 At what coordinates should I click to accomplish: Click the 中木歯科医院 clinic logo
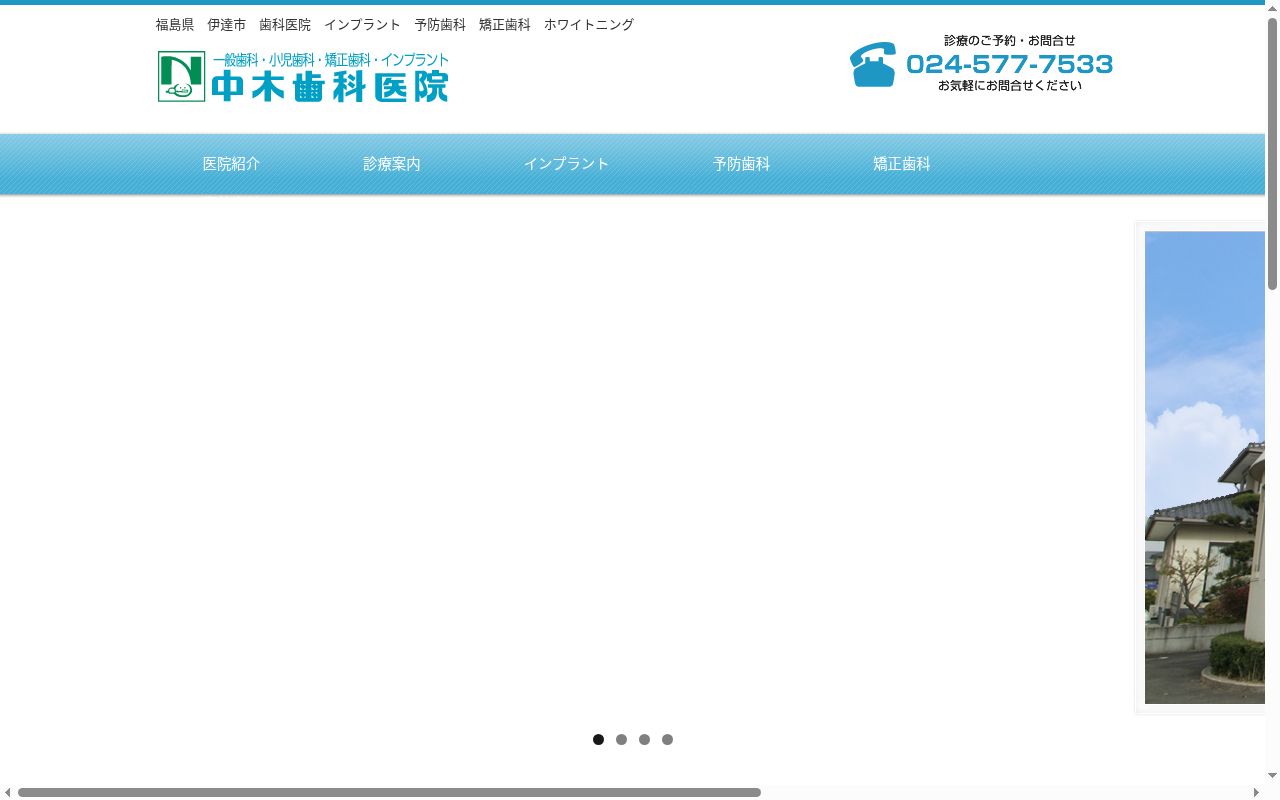click(x=303, y=77)
